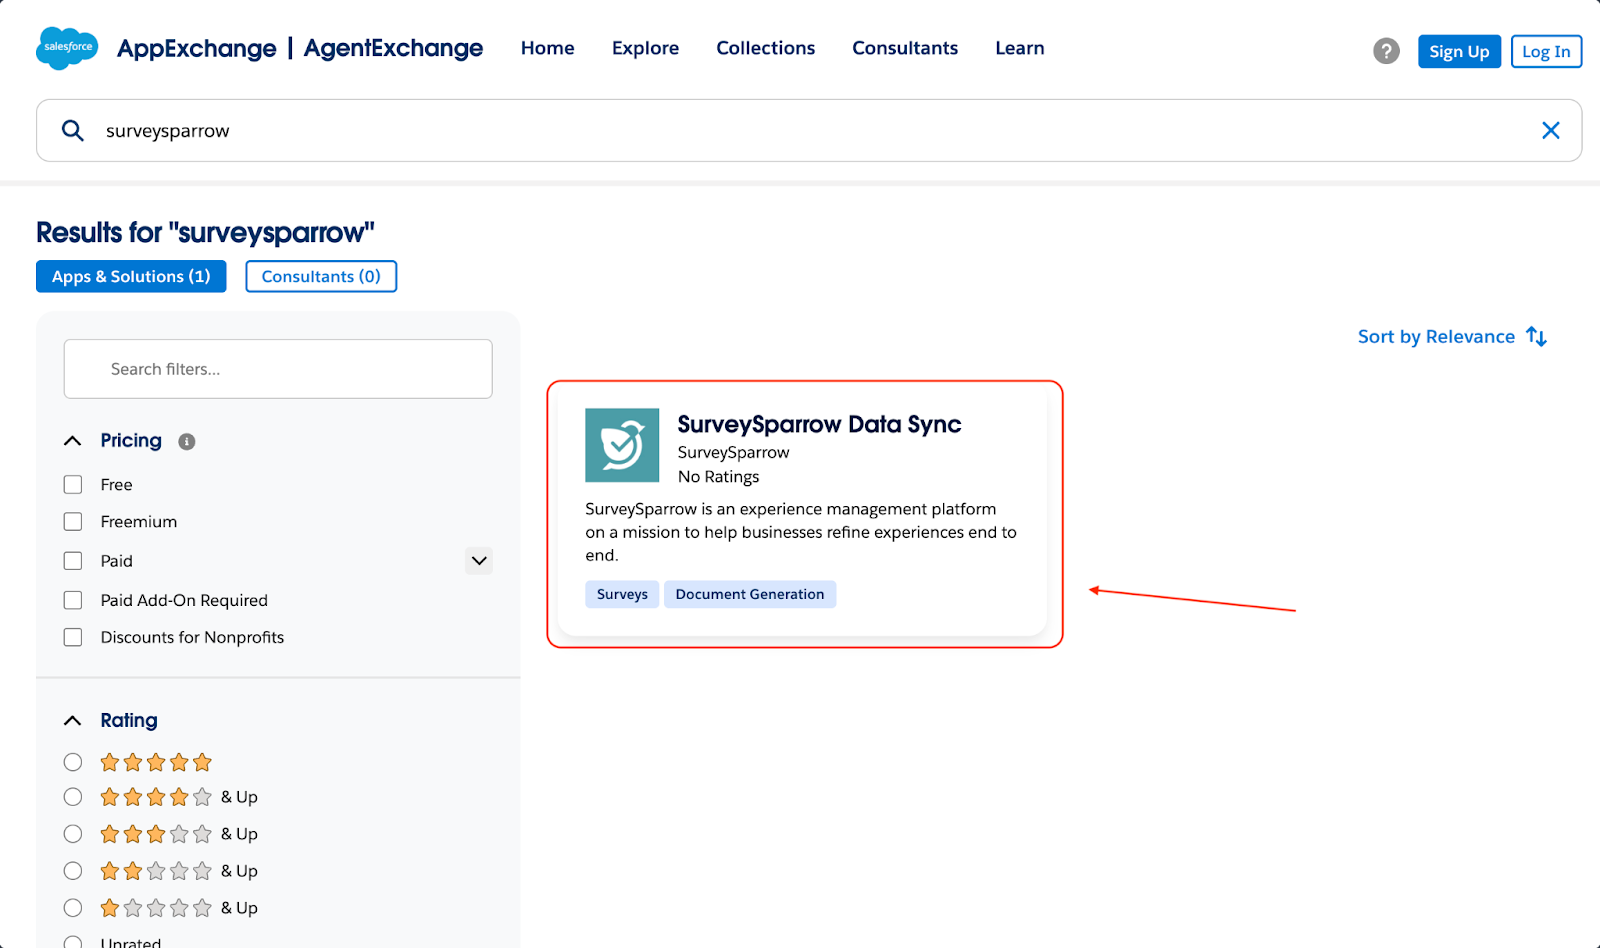The width and height of the screenshot is (1600, 948).
Task: Collapse the Rating filter section
Action: coord(73,721)
